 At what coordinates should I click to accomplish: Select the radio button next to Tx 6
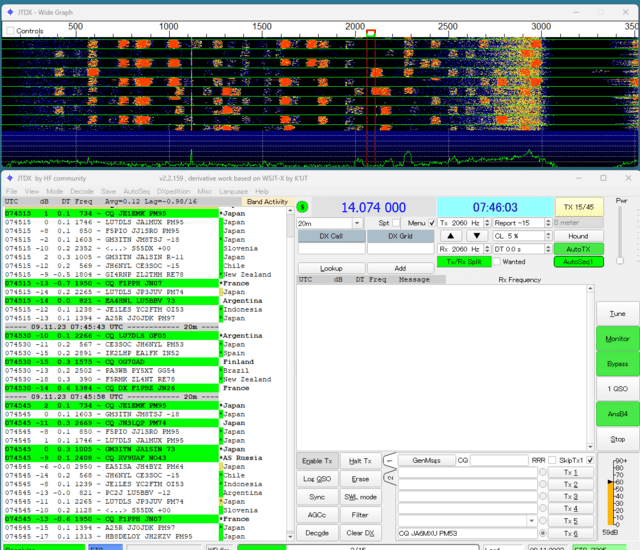[x=542, y=533]
